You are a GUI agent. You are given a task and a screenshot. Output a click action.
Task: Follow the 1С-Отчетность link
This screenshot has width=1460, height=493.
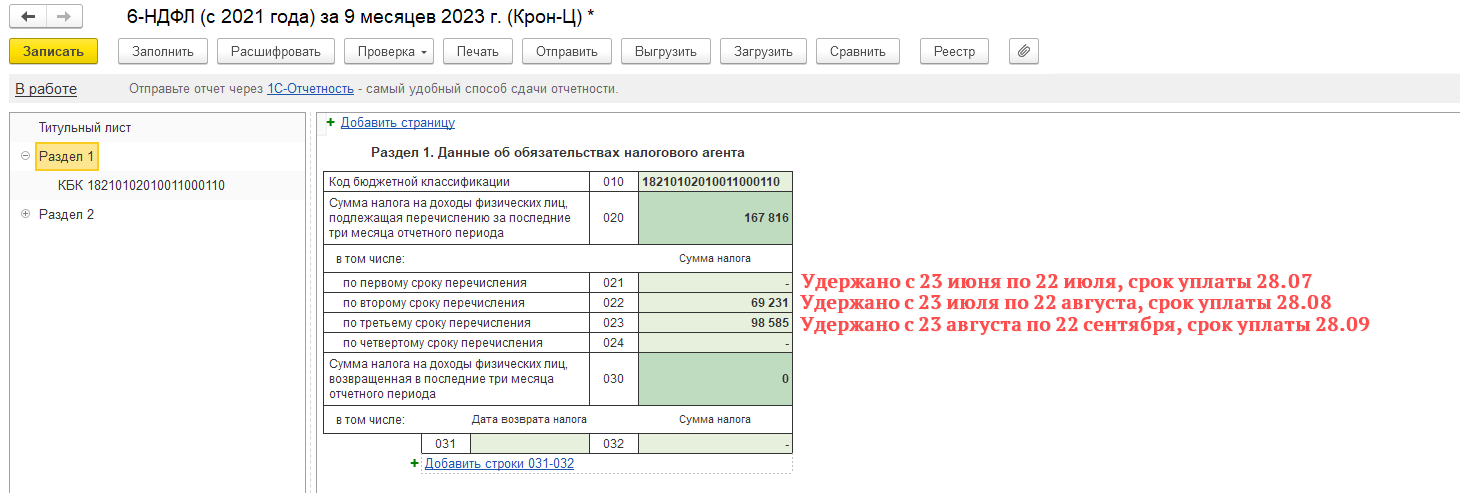[x=311, y=89]
